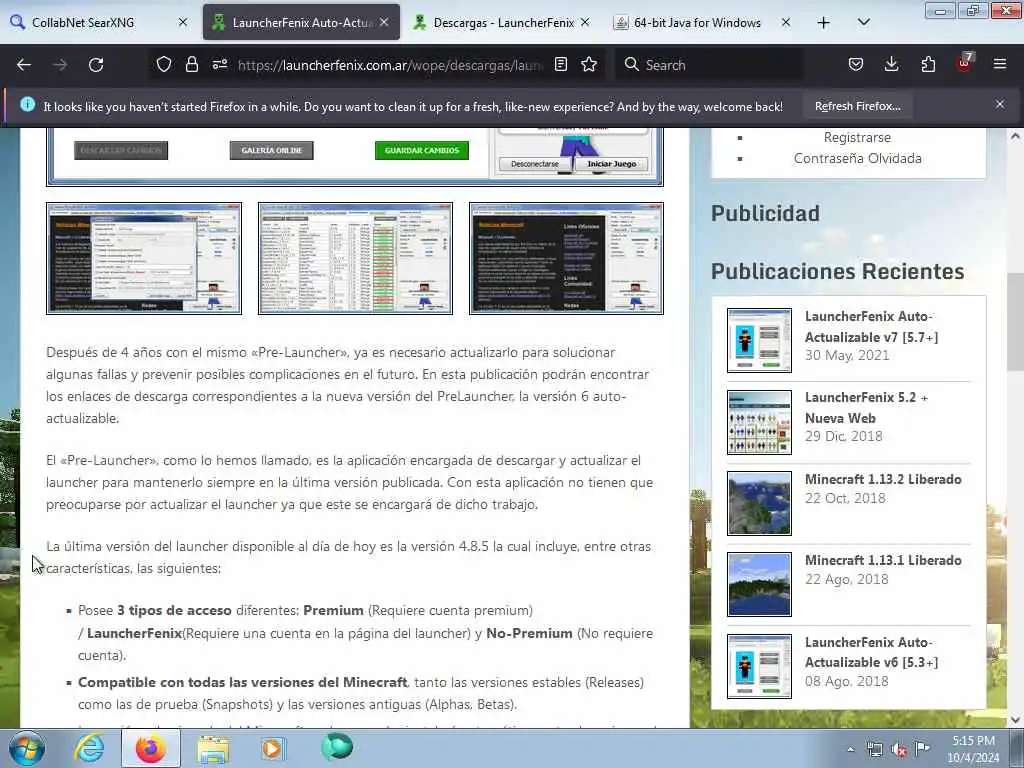Screen dimensions: 1024x768
Task: Click the Refresh Firefox... button
Action: 857,106
